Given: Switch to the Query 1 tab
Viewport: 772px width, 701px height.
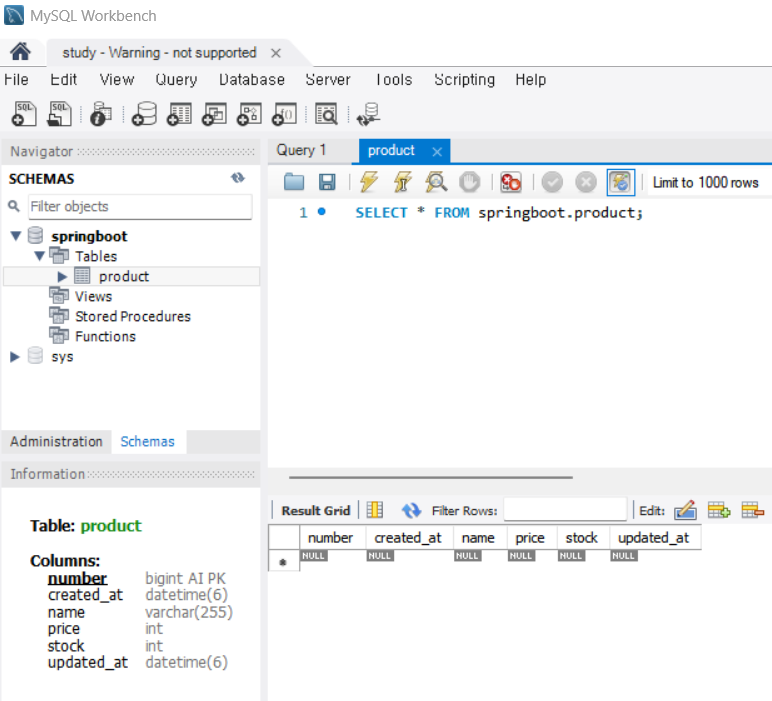Looking at the screenshot, I should [x=301, y=150].
